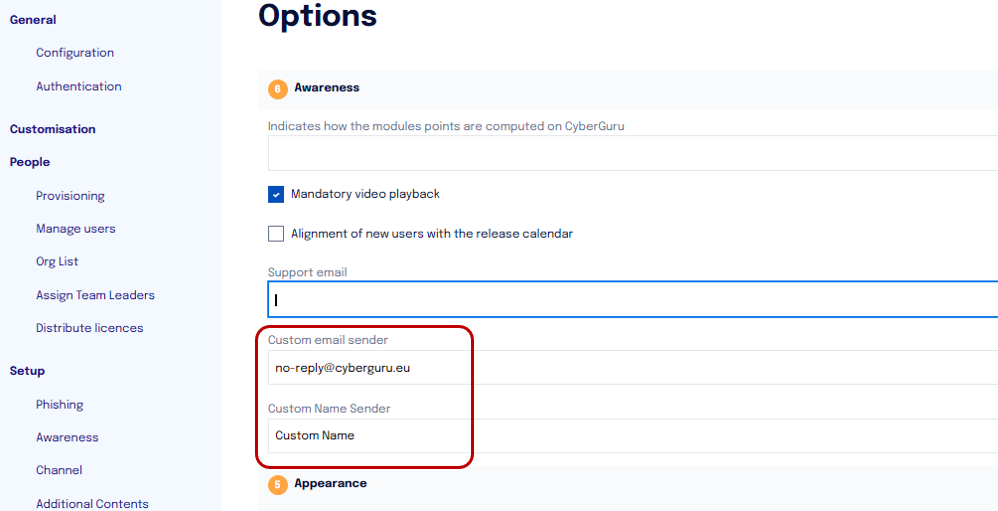Select Org List in the sidebar
Screen dimensions: 998x511
tap(57, 262)
